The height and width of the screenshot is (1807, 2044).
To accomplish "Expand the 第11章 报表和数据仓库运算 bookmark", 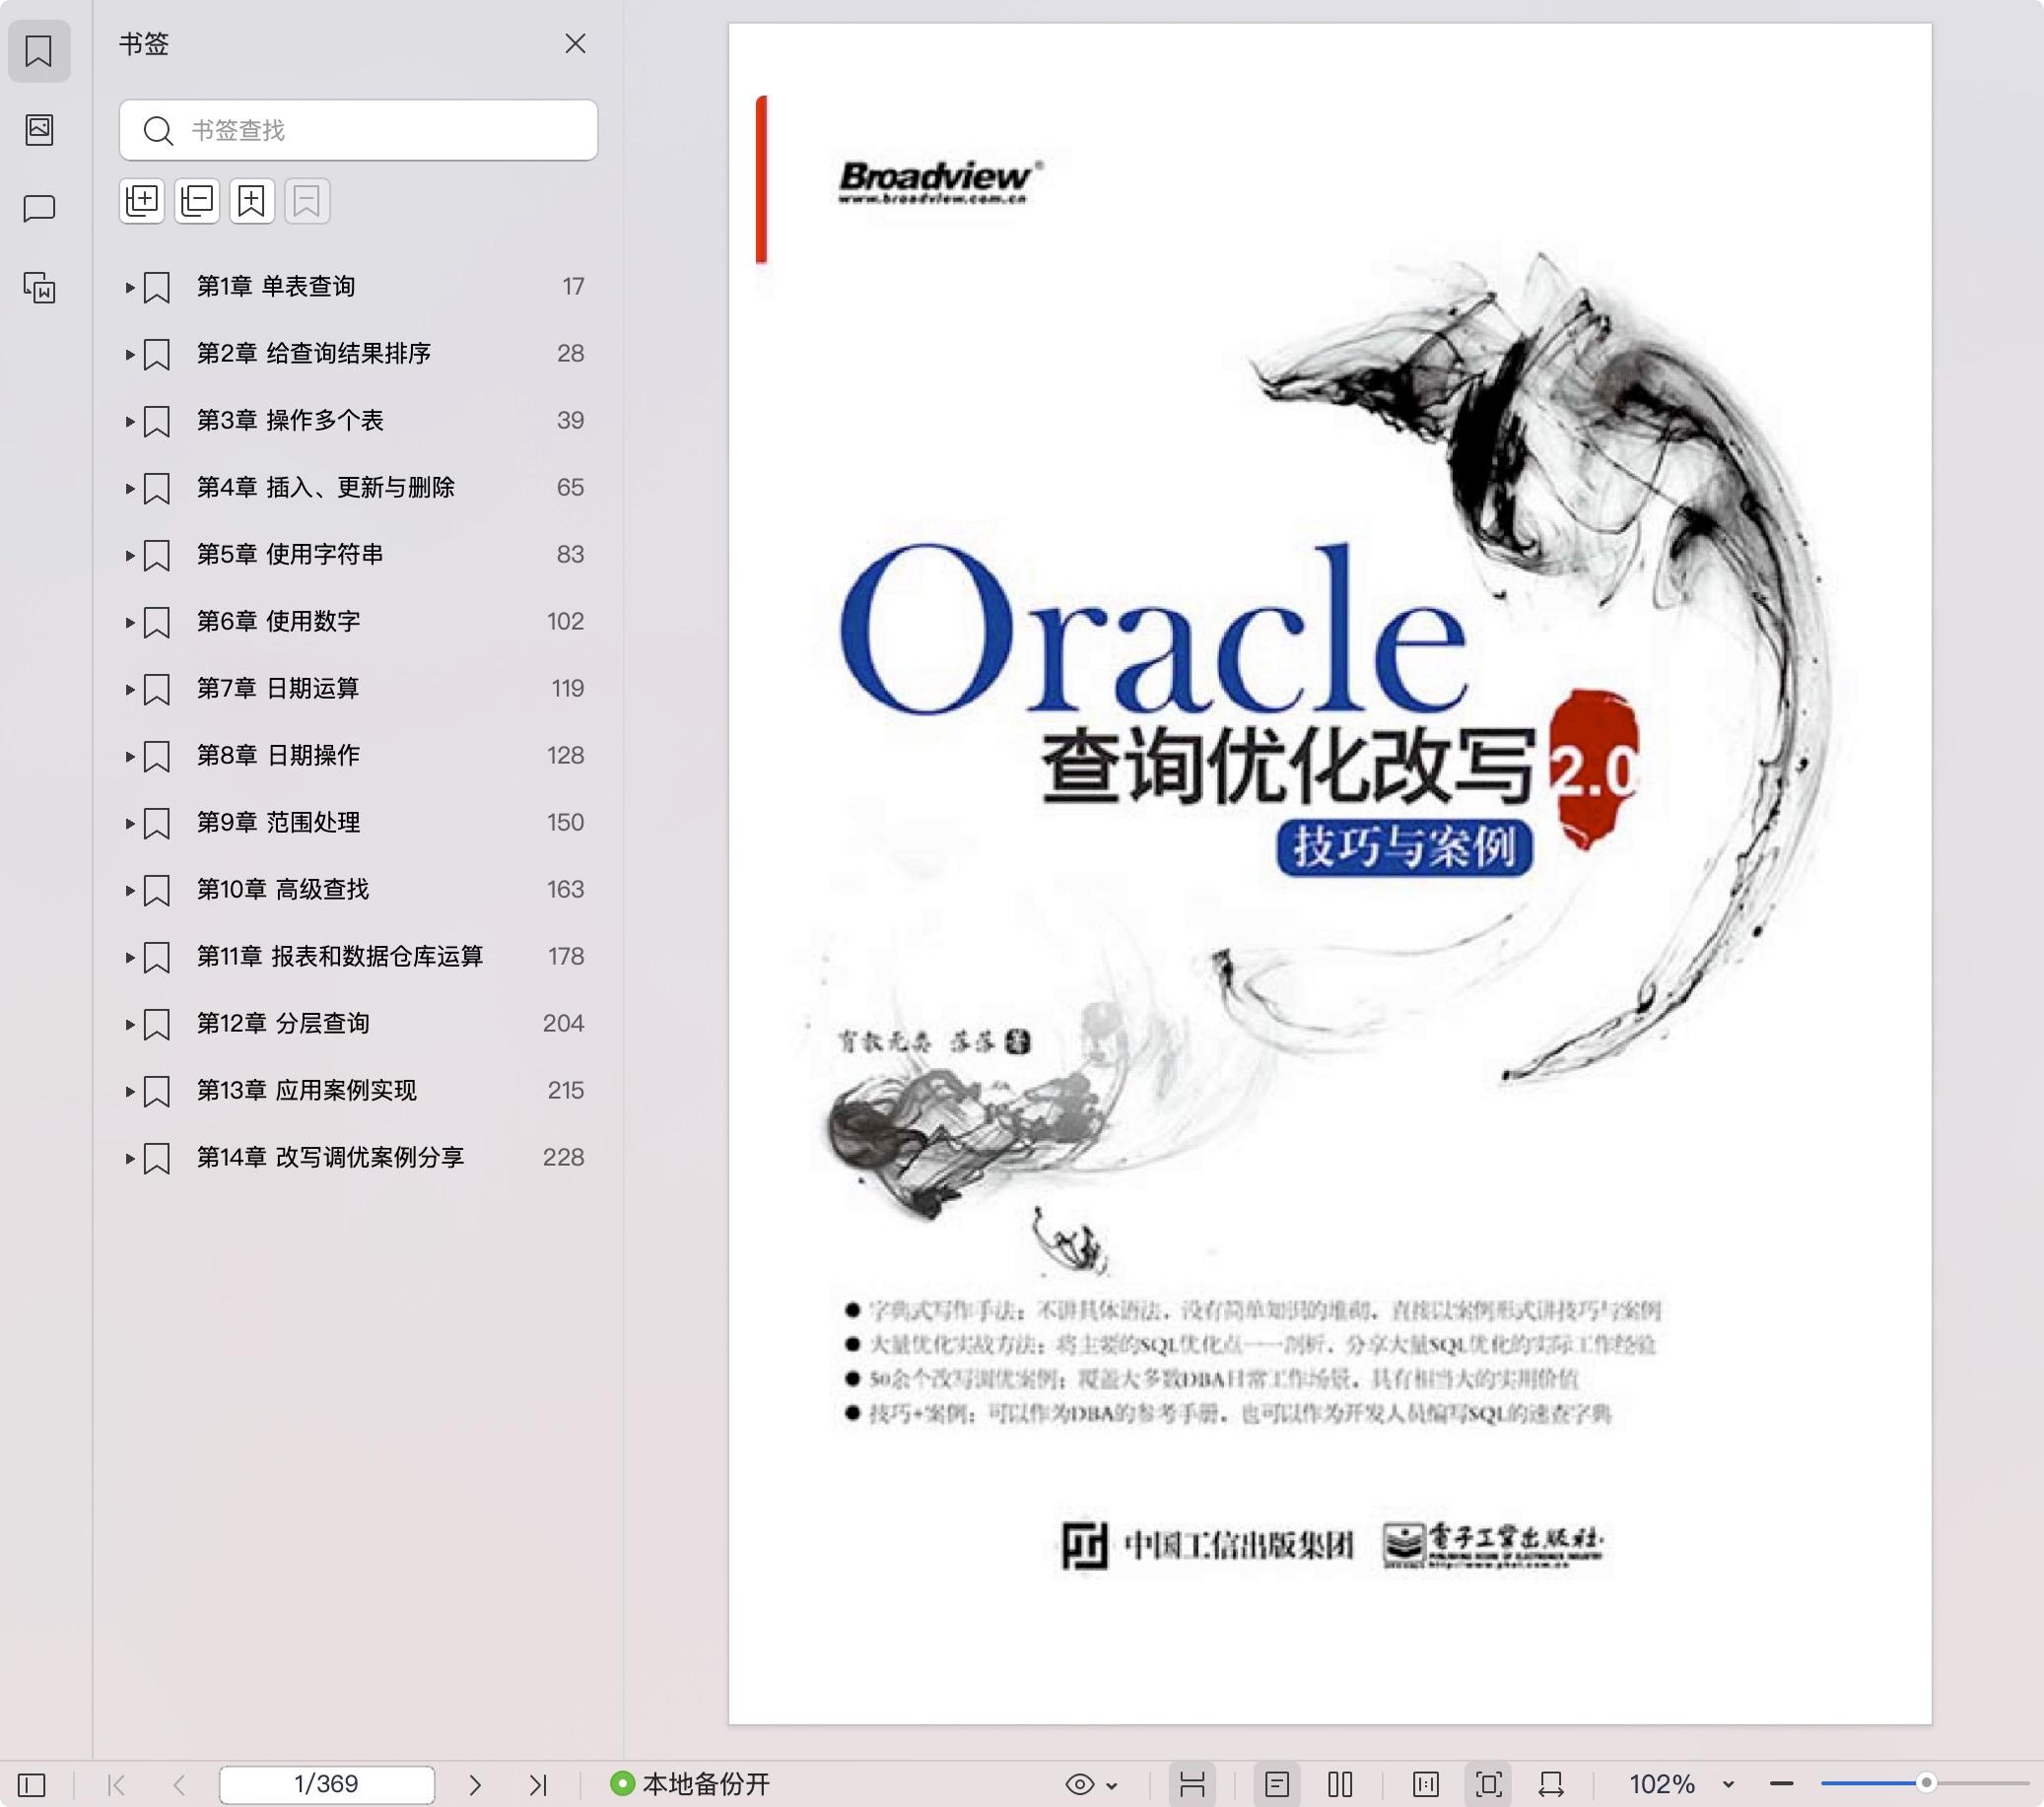I will pyautogui.click(x=129, y=957).
